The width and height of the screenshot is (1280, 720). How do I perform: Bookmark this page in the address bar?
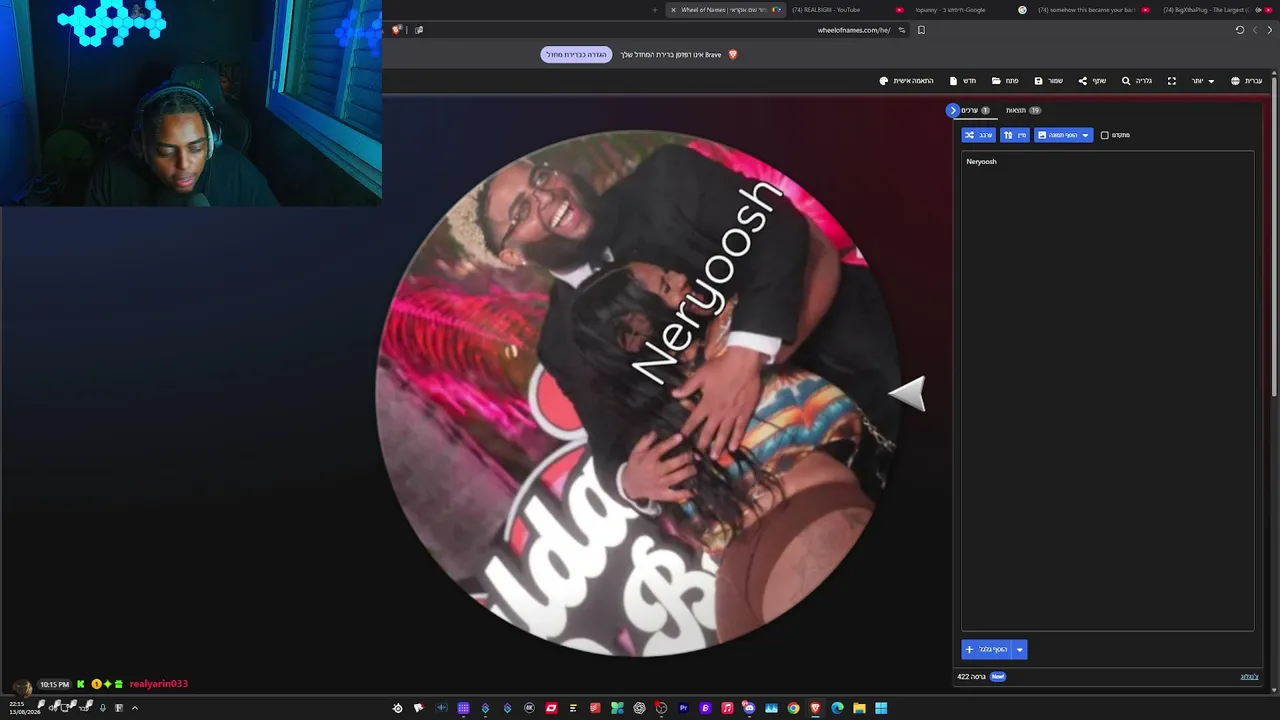point(921,30)
